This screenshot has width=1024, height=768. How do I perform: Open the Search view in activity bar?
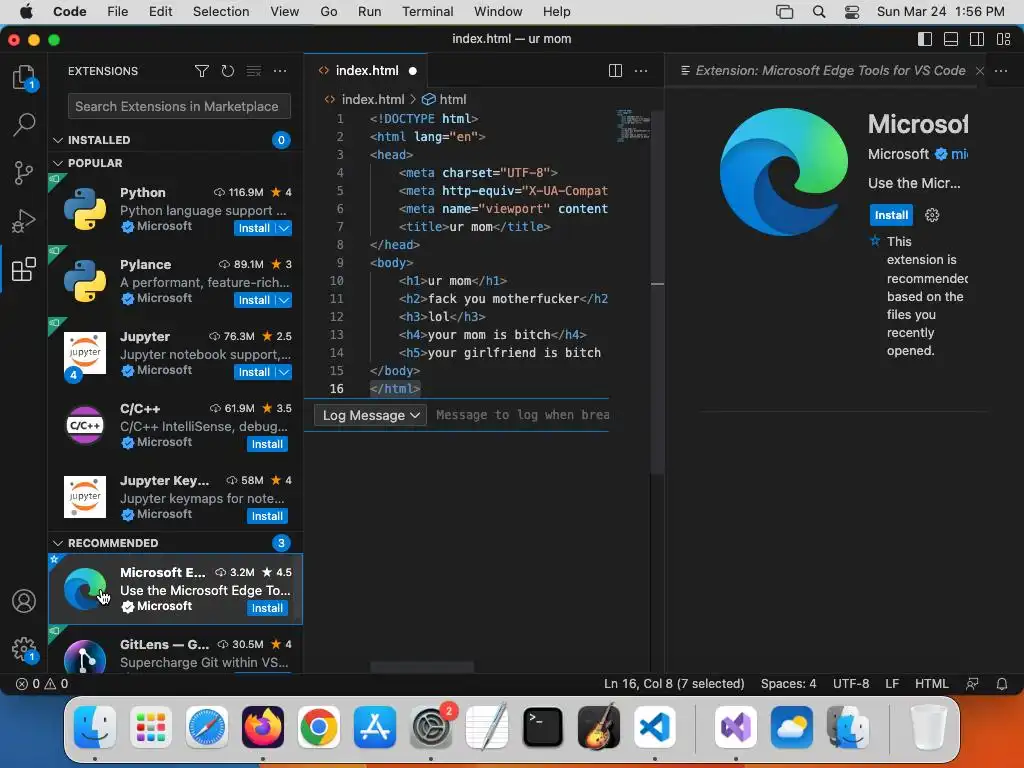pyautogui.click(x=24, y=125)
